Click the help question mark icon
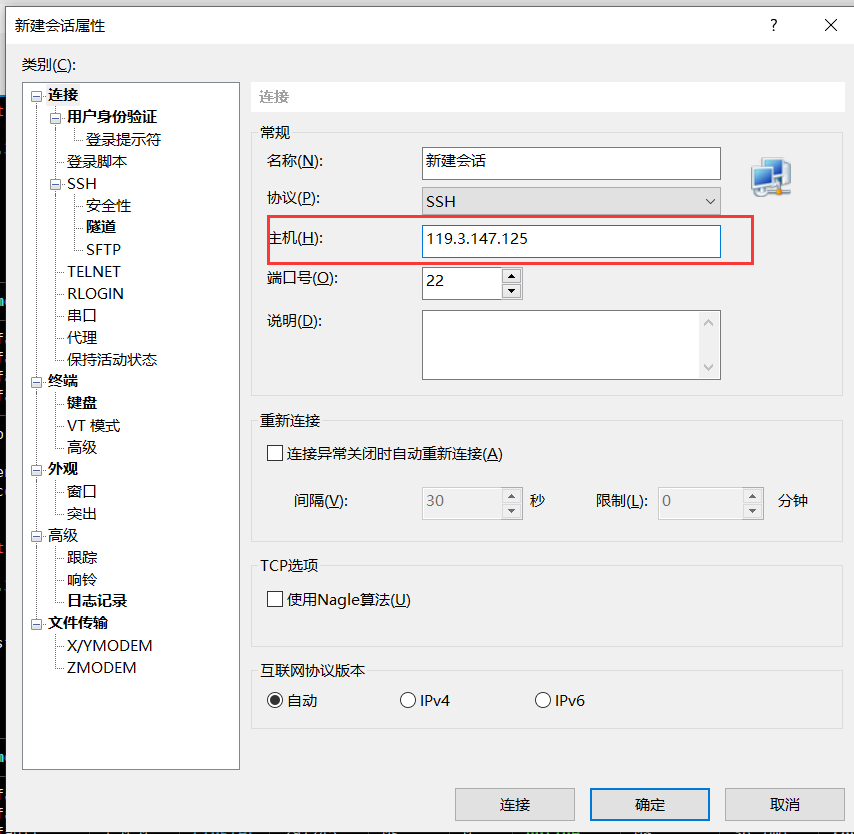 coord(773,25)
